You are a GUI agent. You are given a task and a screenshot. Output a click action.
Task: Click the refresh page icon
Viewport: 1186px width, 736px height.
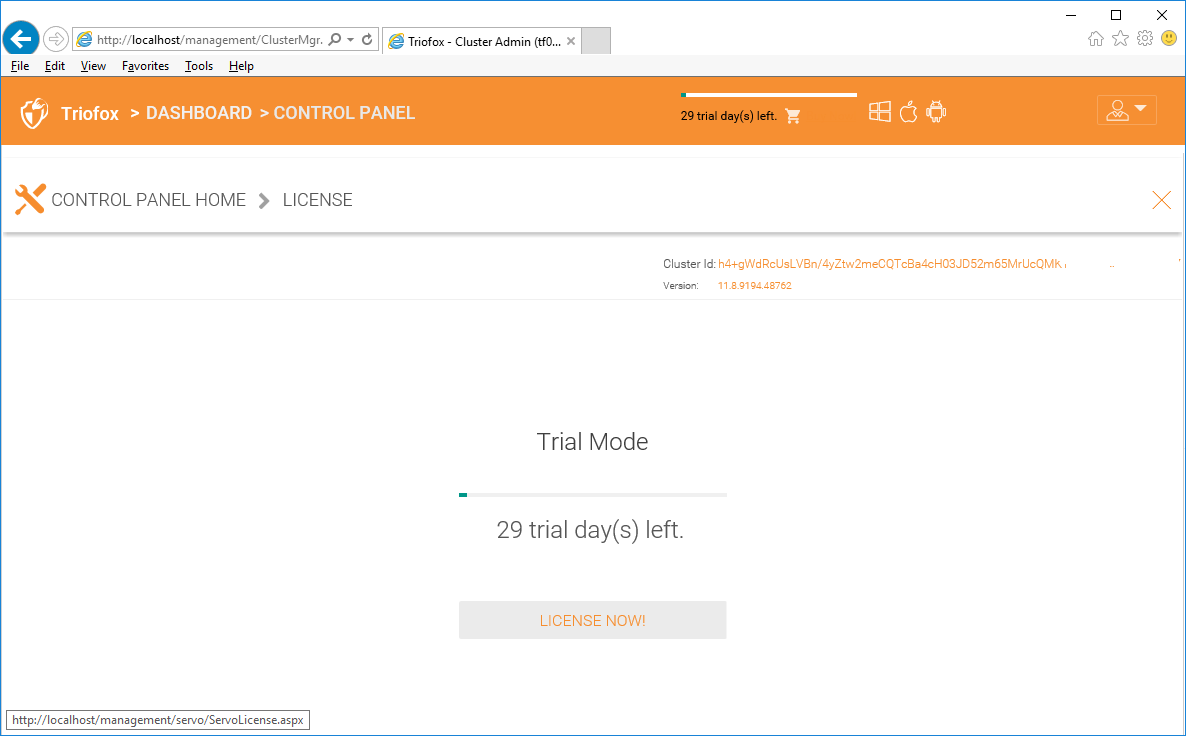tap(368, 39)
